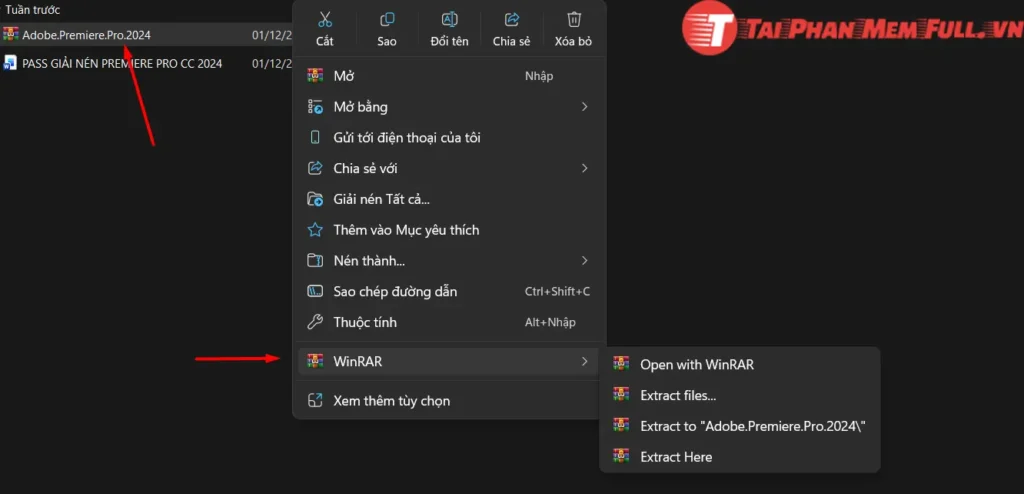Click the phone icon for Gửi tới điện thoại
The width and height of the screenshot is (1024, 494).
pyautogui.click(x=315, y=137)
